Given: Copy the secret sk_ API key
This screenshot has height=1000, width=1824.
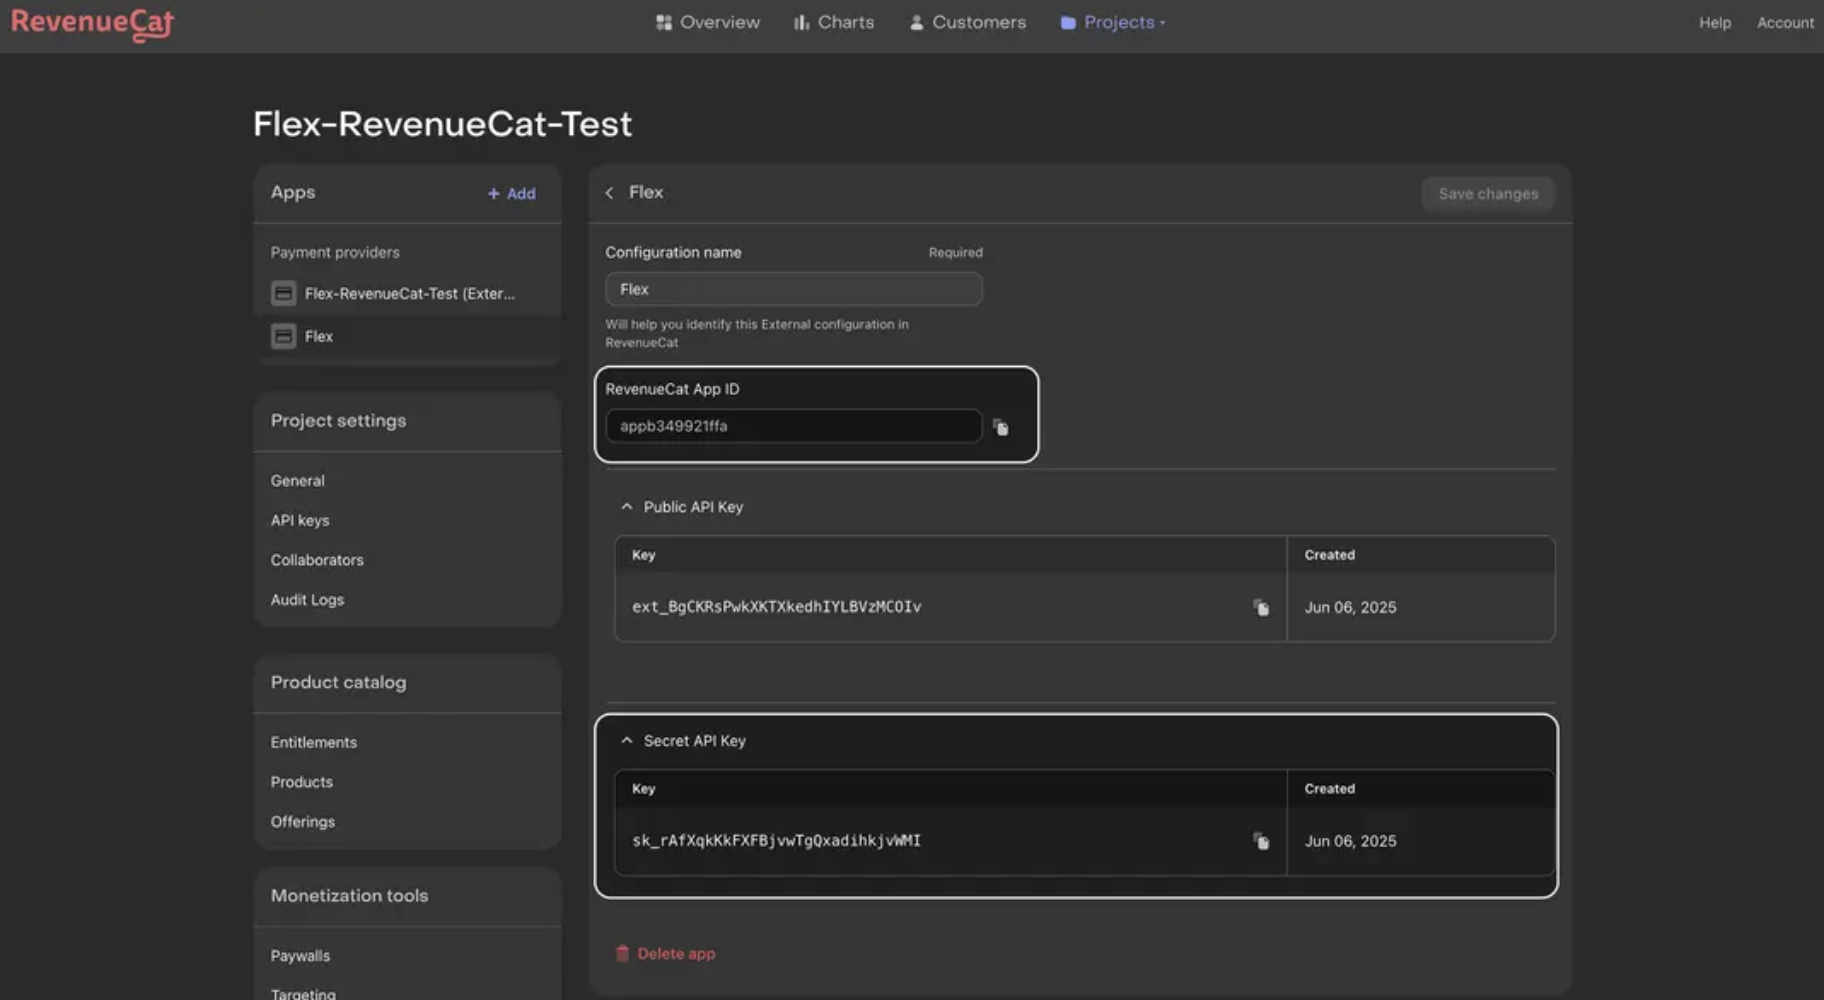Looking at the screenshot, I should pos(1261,841).
